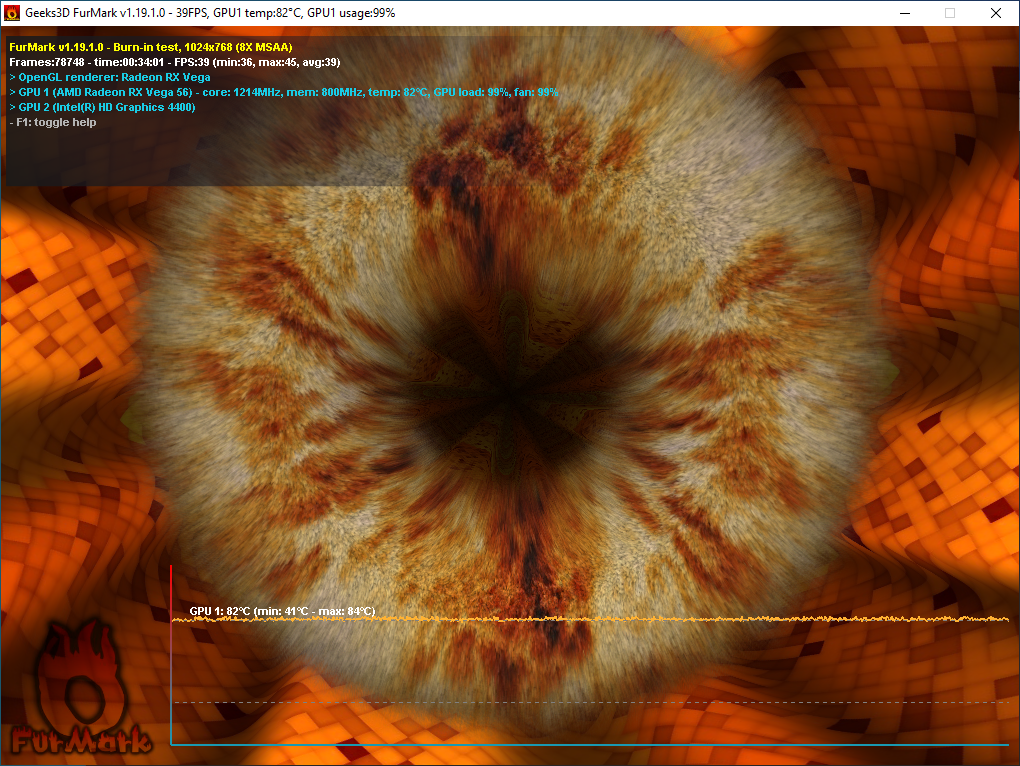Click the 'FurMark v1.19.1.0 - Burn-in test' header line
Screen dimensions: 1020x766
coord(151,47)
